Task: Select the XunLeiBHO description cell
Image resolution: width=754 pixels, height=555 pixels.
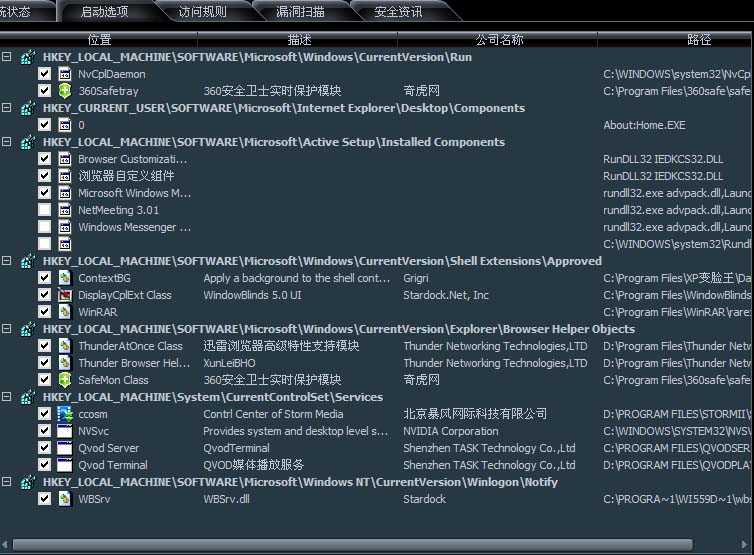Action: pyautogui.click(x=229, y=363)
